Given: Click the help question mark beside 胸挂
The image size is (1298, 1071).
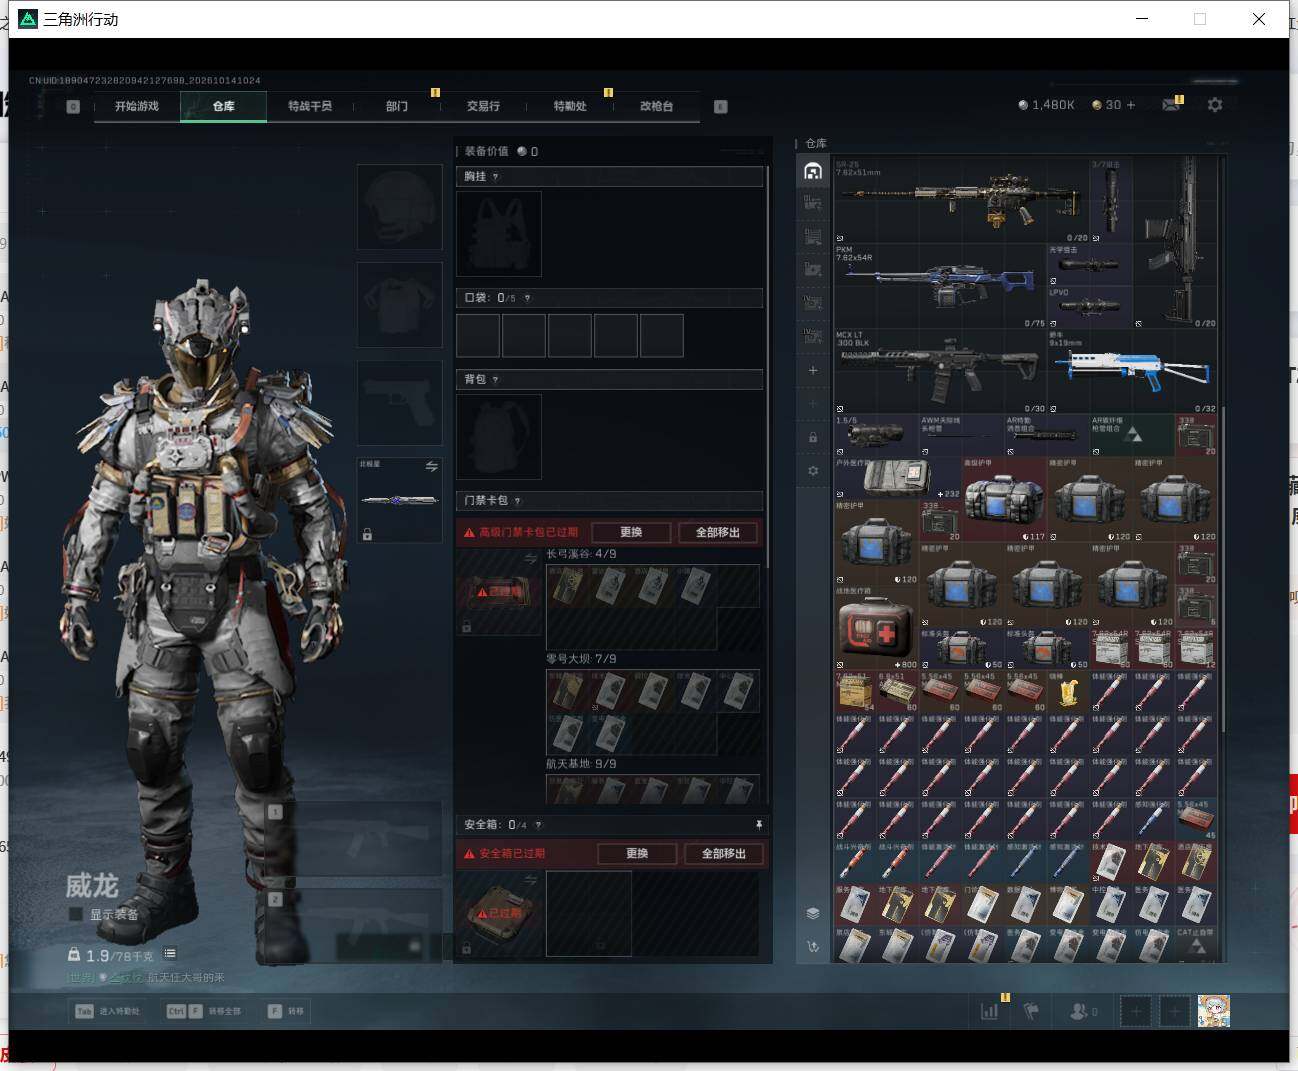Looking at the screenshot, I should [x=496, y=177].
